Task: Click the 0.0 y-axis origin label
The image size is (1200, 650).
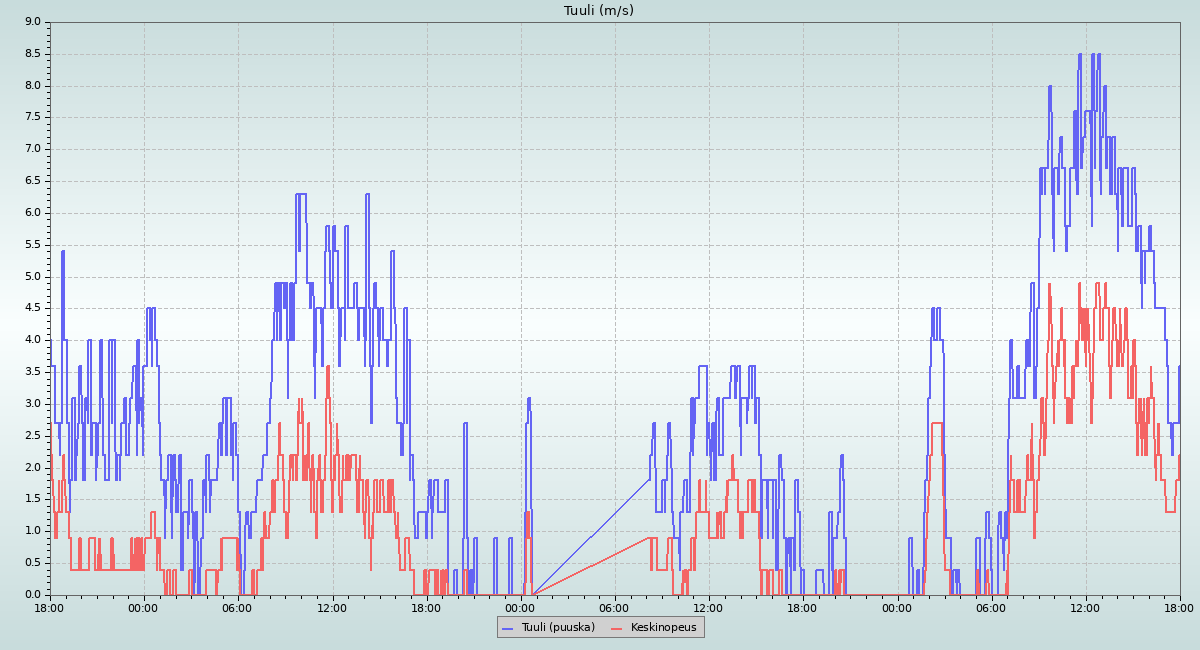Action: coord(33,595)
